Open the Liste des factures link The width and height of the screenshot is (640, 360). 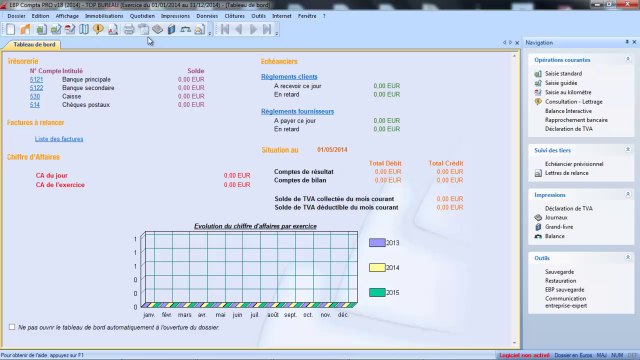pos(59,139)
